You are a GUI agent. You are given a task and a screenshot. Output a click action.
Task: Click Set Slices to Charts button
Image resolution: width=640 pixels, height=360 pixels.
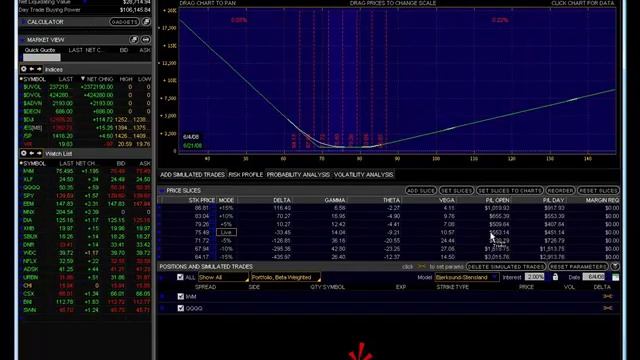pos(510,191)
